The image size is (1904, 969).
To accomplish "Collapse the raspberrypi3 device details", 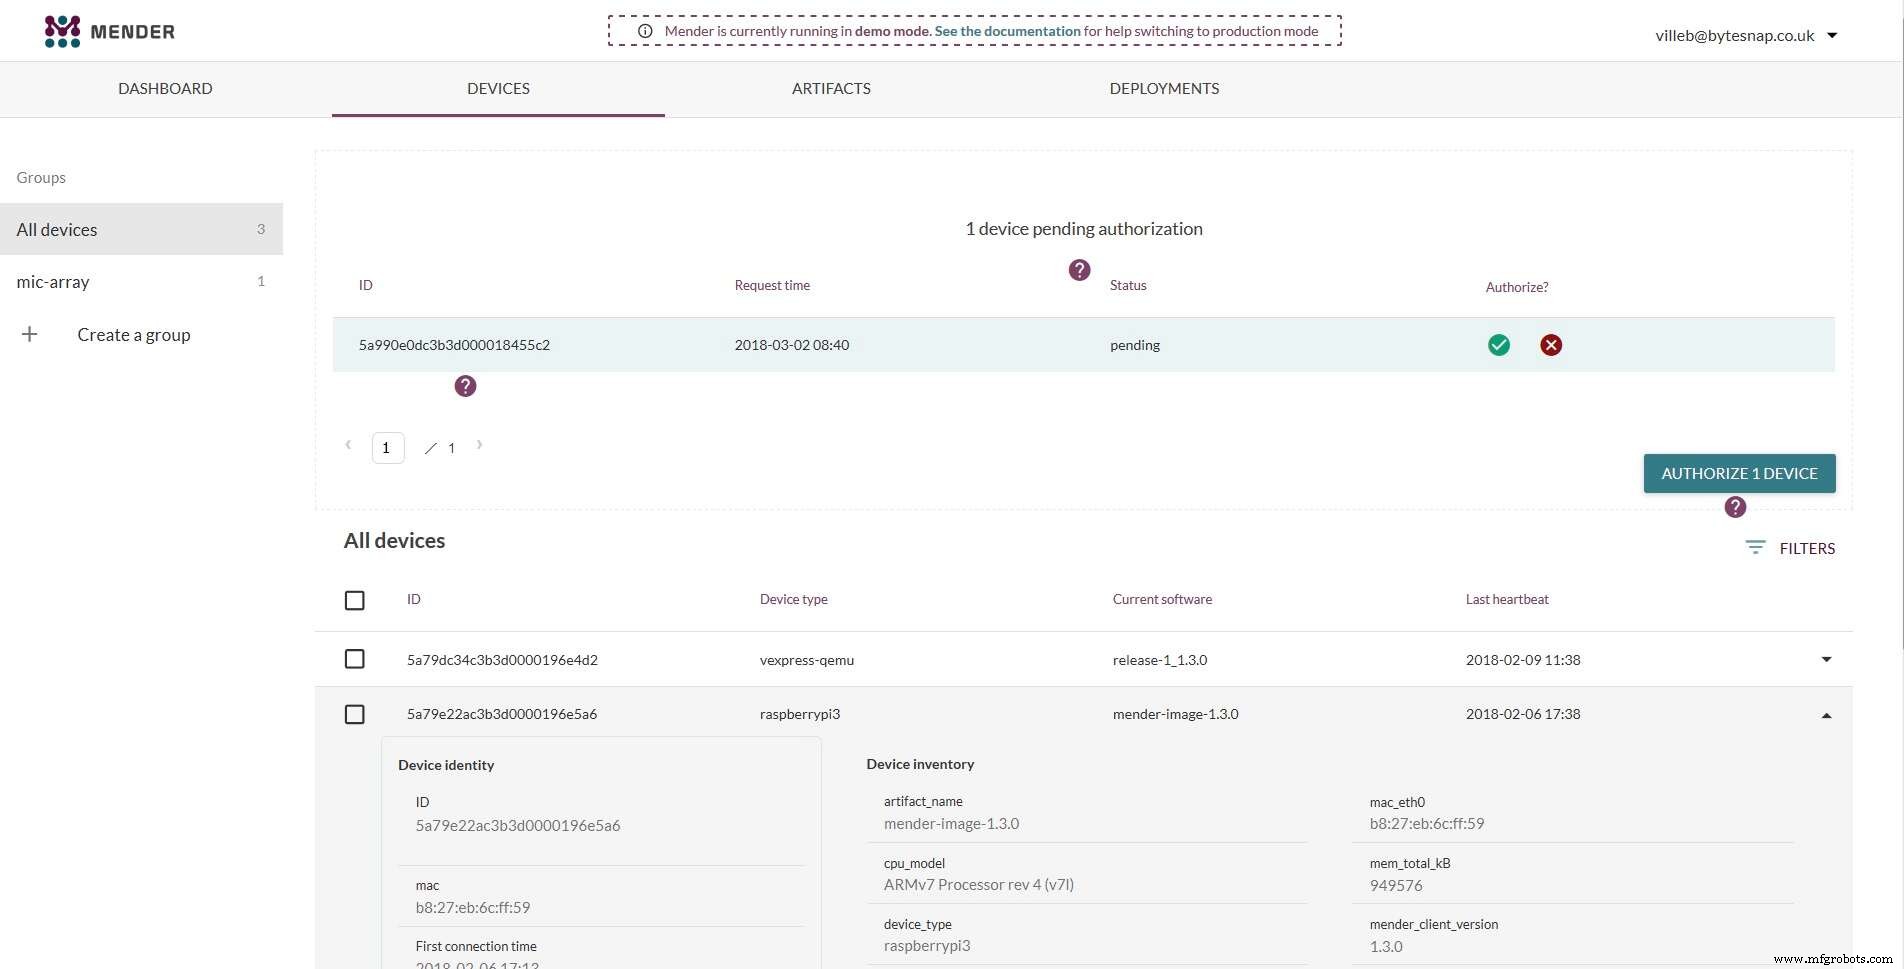I will point(1827,714).
